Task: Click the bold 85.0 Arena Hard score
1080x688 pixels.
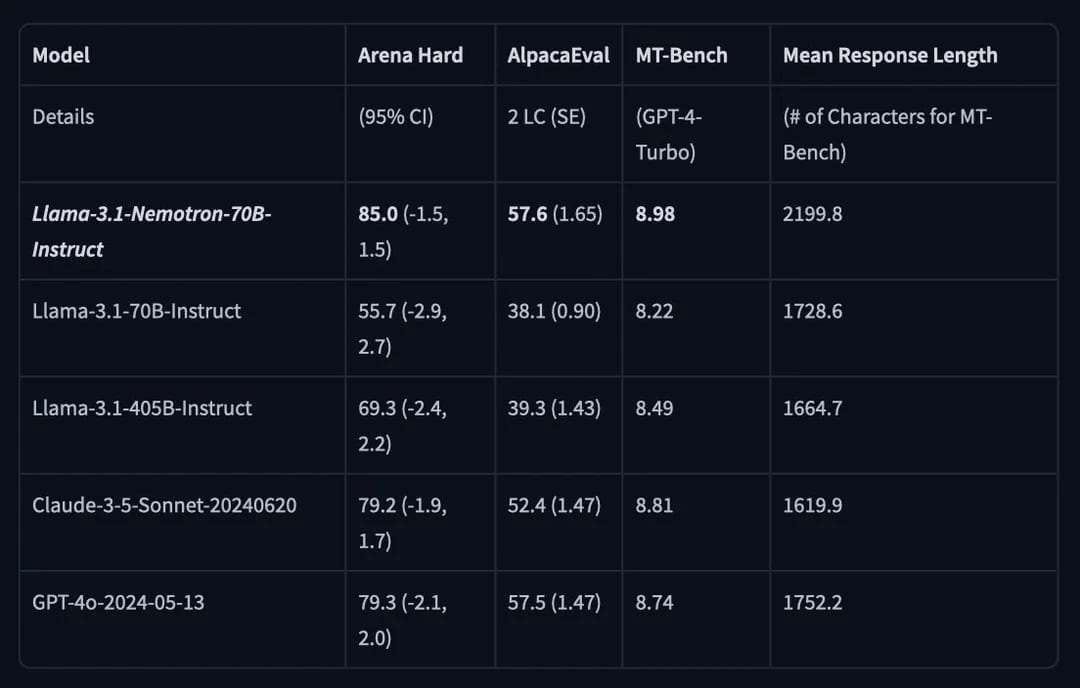Action: coord(377,214)
